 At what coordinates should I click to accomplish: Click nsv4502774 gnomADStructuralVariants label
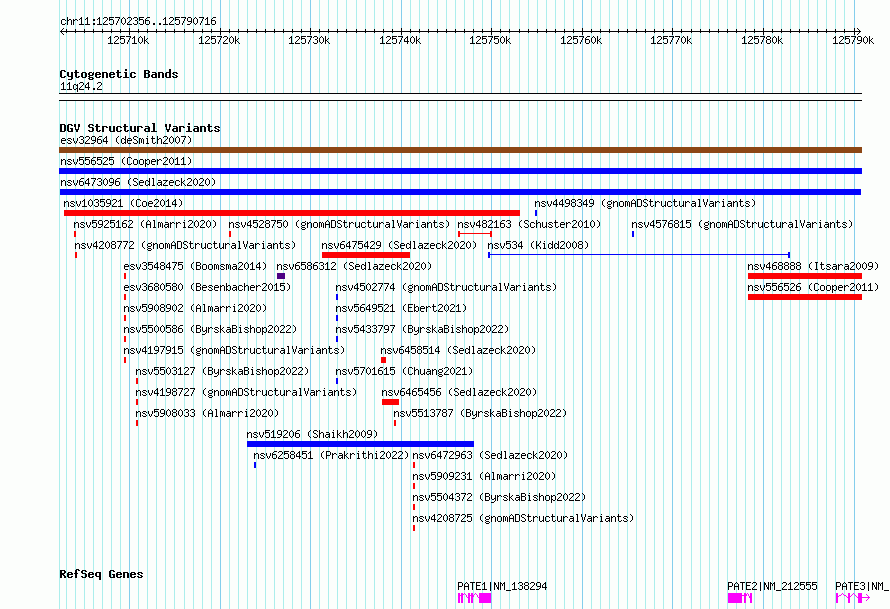tap(446, 287)
